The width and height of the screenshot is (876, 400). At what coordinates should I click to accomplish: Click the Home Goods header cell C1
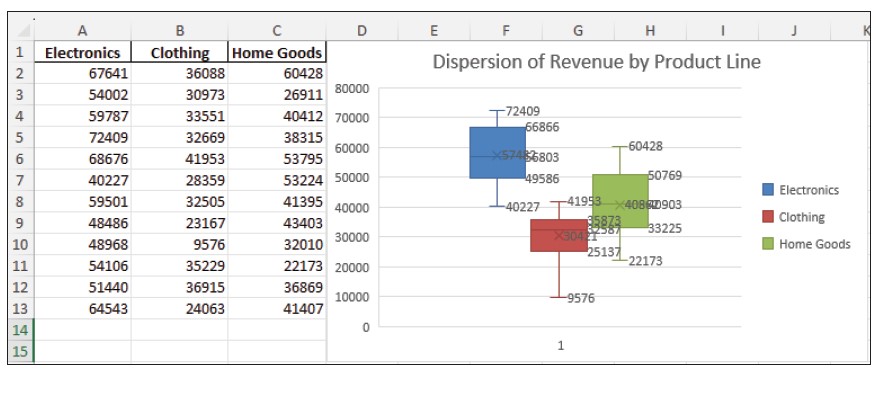point(277,53)
